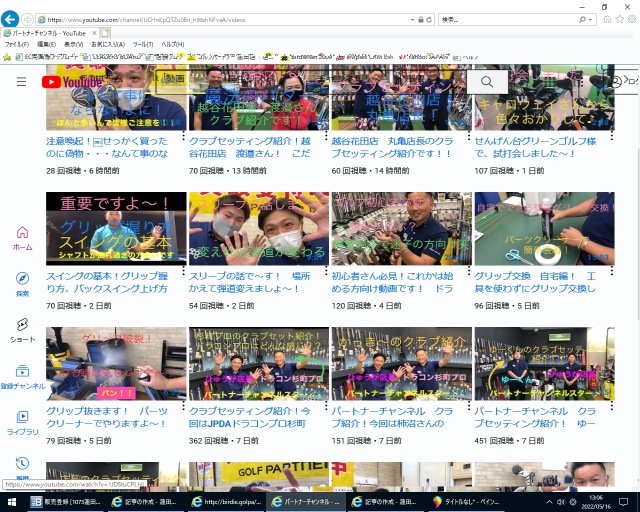Open the グリップ破裂 パン！！ thumbnail

116,363
